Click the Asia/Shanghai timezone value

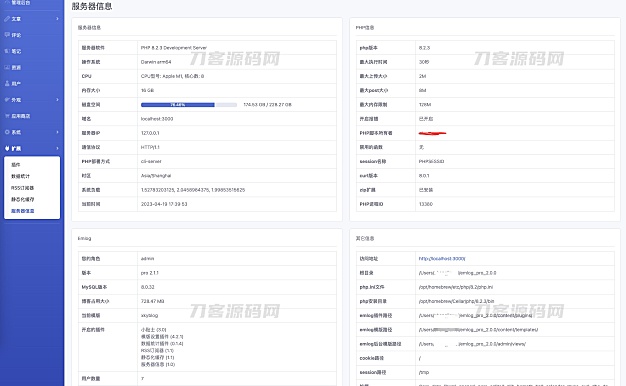pos(156,176)
